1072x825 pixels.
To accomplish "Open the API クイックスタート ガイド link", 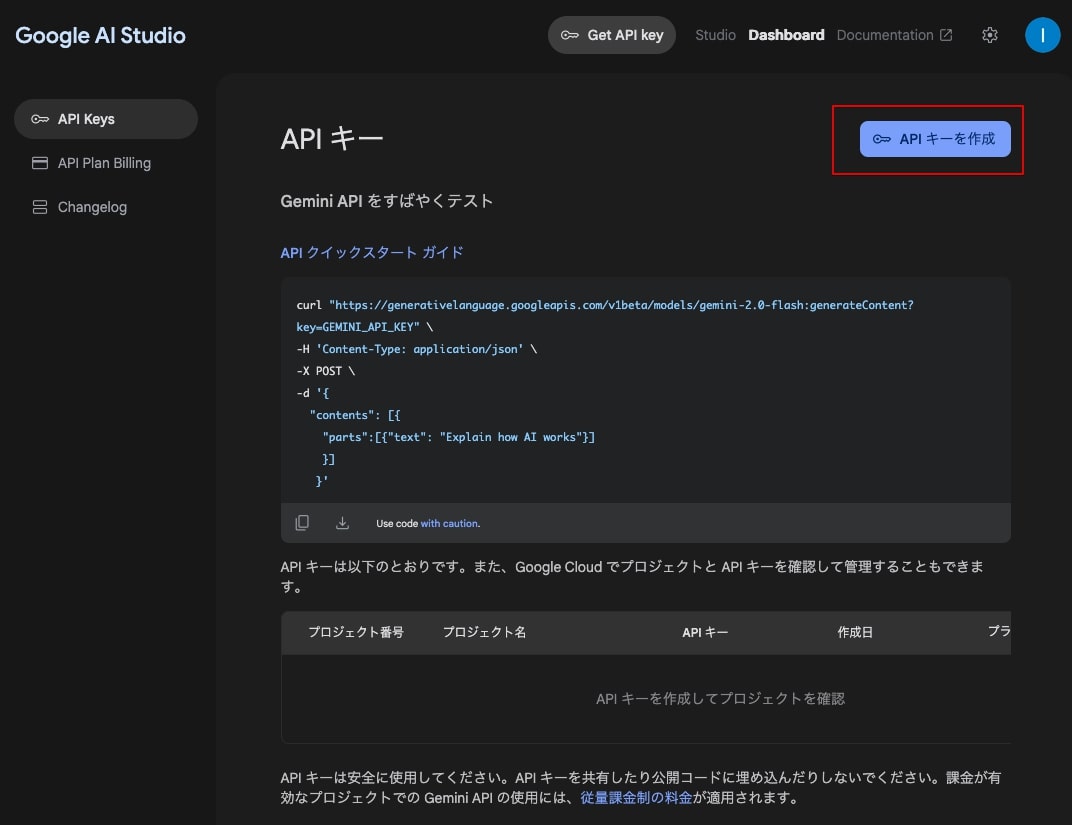I will coord(372,252).
